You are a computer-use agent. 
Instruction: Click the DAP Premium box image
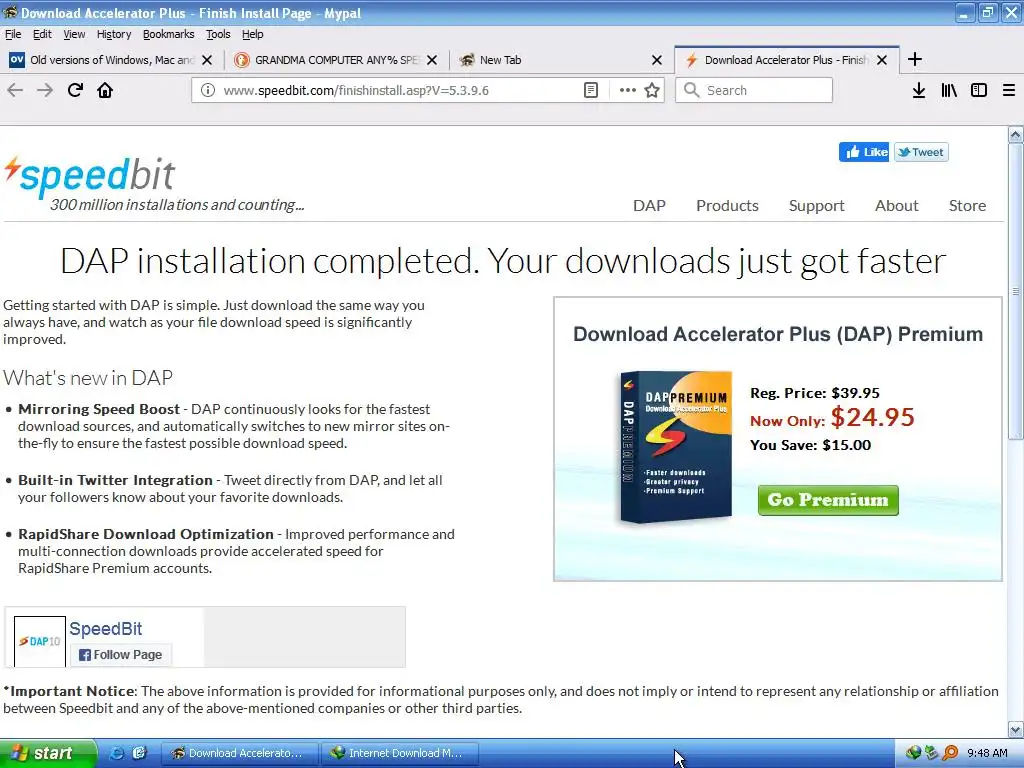tap(676, 447)
